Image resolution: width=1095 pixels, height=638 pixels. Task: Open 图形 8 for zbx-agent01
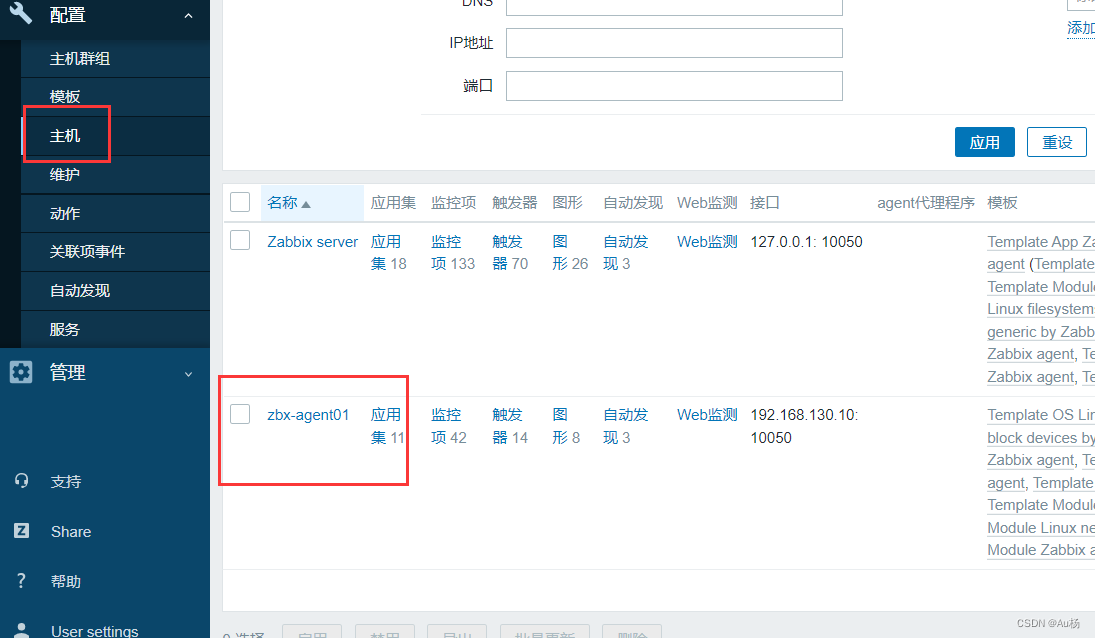pos(566,426)
